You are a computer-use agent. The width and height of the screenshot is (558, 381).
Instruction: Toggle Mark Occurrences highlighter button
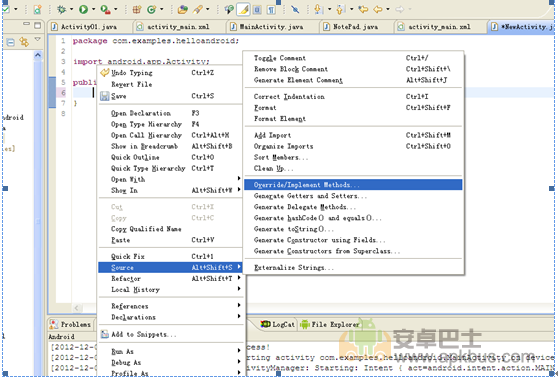click(x=243, y=9)
